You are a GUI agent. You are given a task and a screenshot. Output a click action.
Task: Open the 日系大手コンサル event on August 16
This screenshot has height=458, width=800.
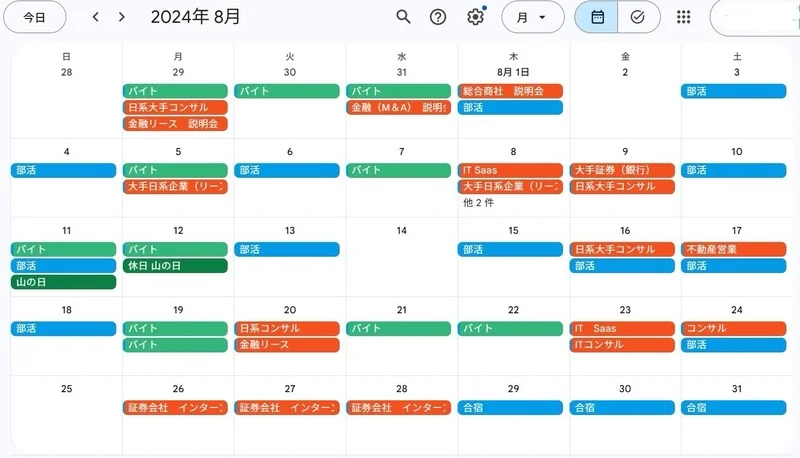tap(622, 249)
